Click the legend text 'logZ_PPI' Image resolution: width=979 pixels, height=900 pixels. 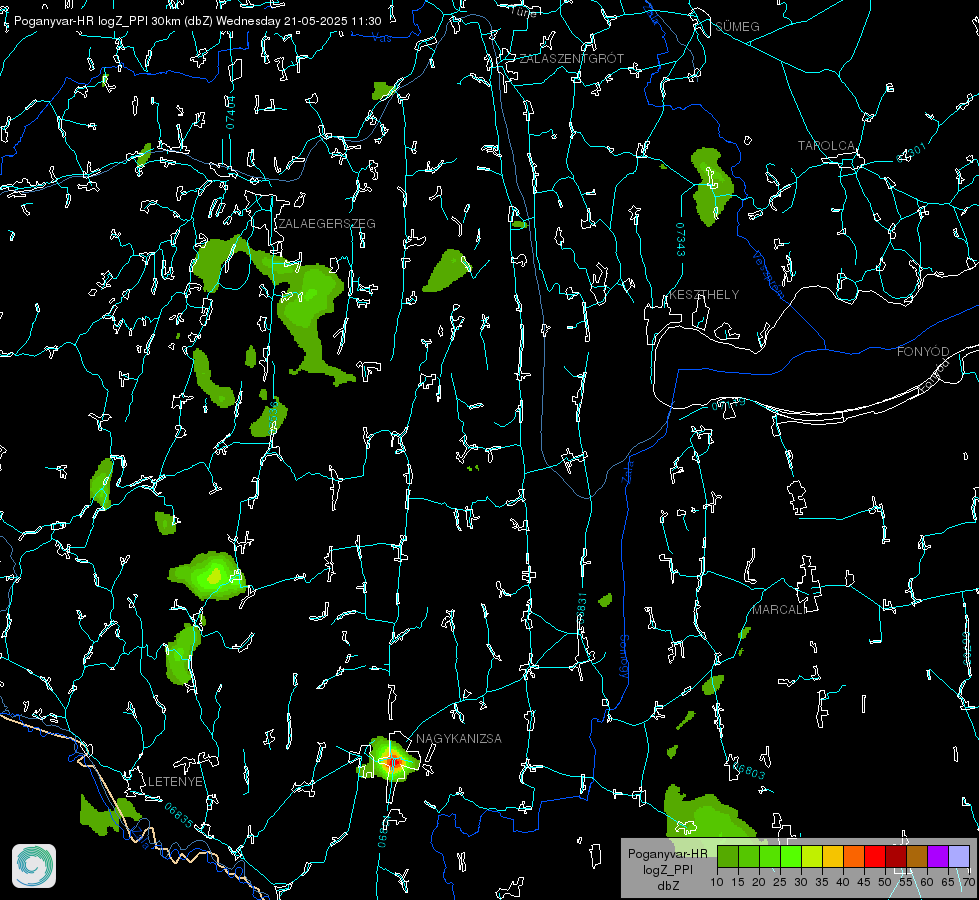click(668, 869)
